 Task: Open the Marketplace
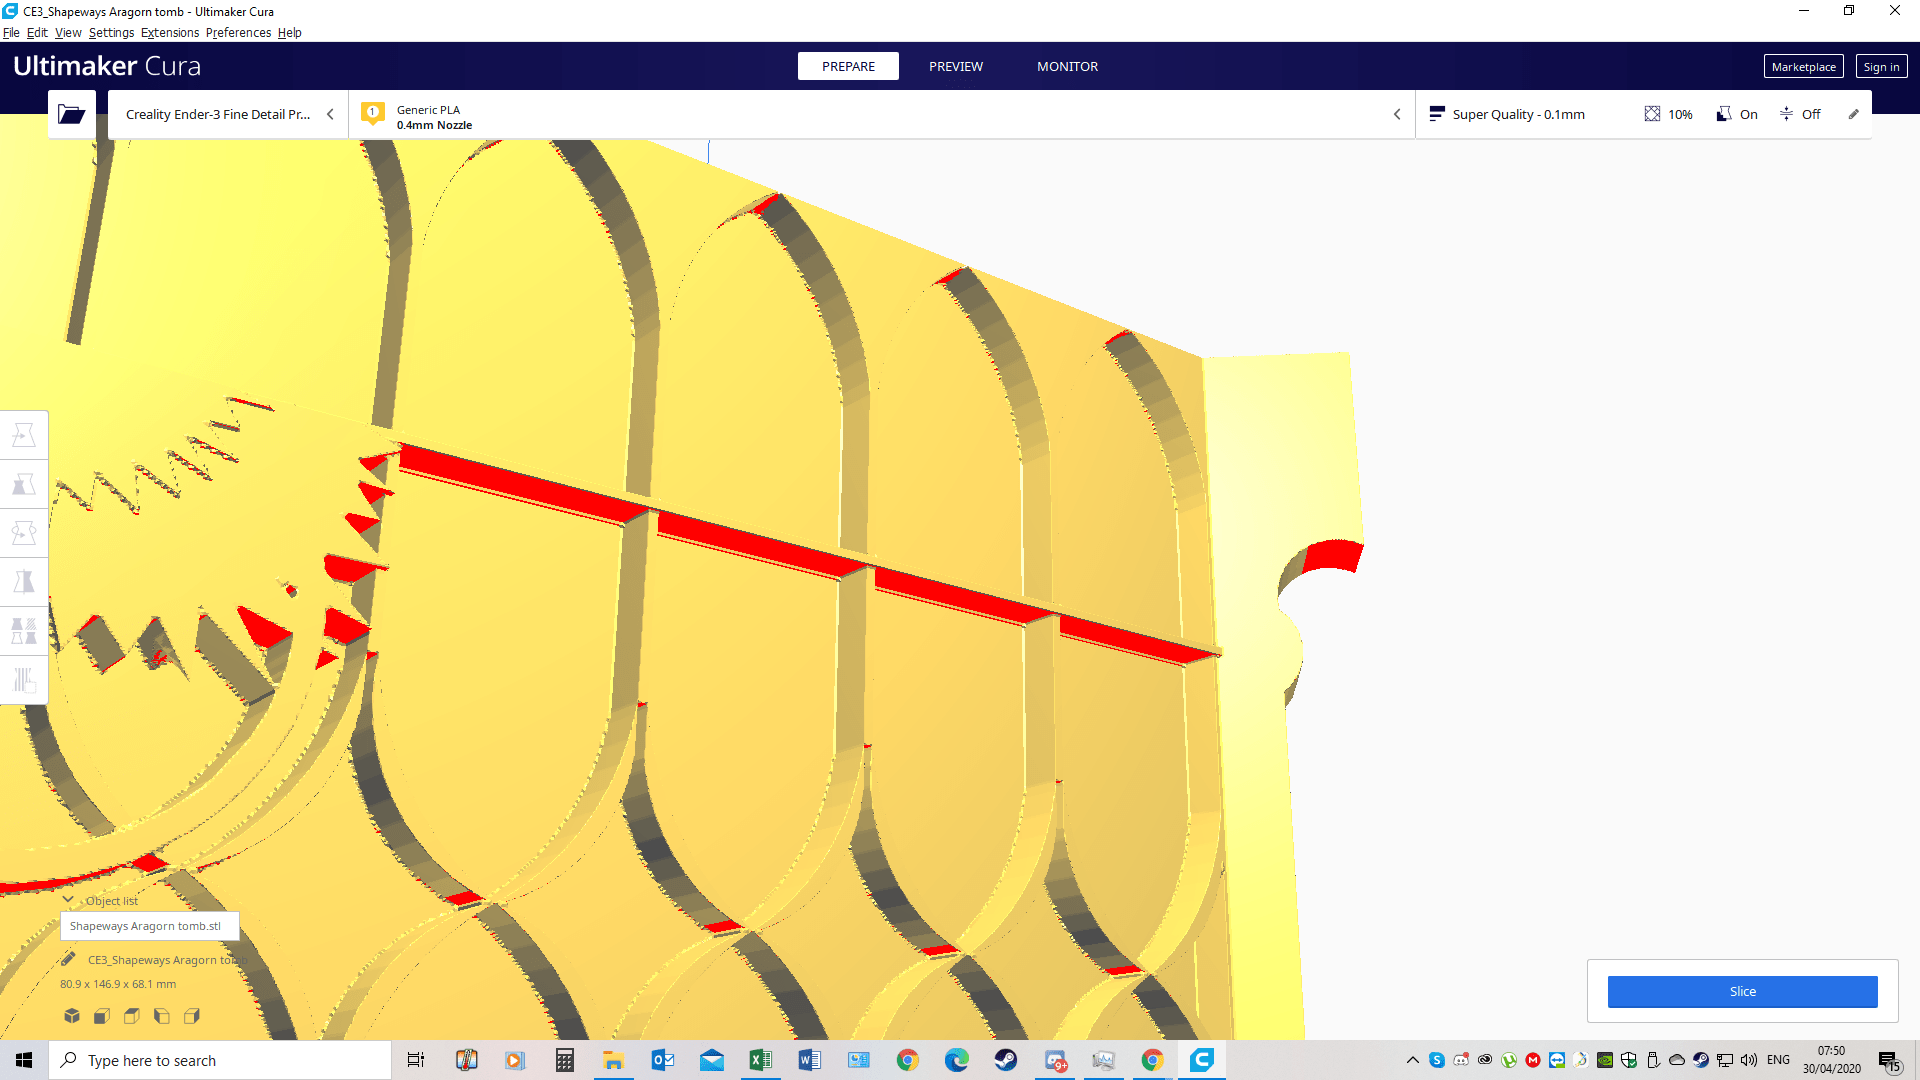tap(1802, 67)
